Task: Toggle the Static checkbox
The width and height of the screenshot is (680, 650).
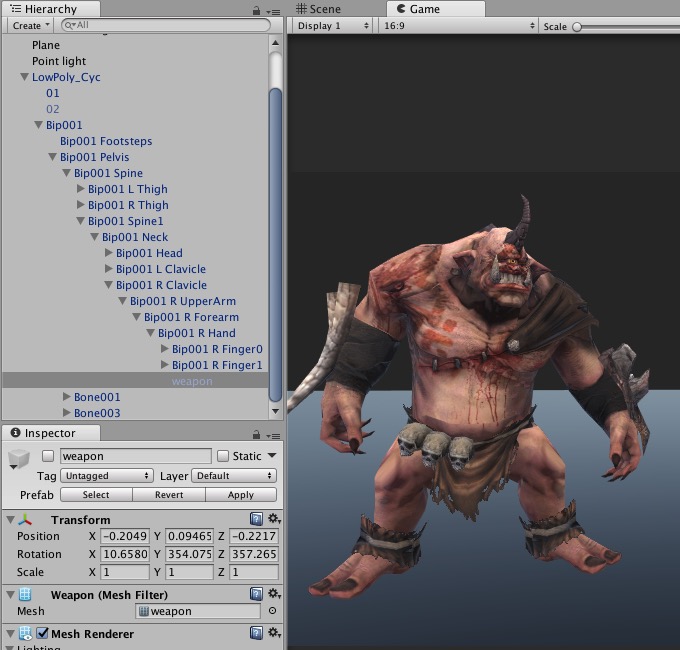Action: 223,456
